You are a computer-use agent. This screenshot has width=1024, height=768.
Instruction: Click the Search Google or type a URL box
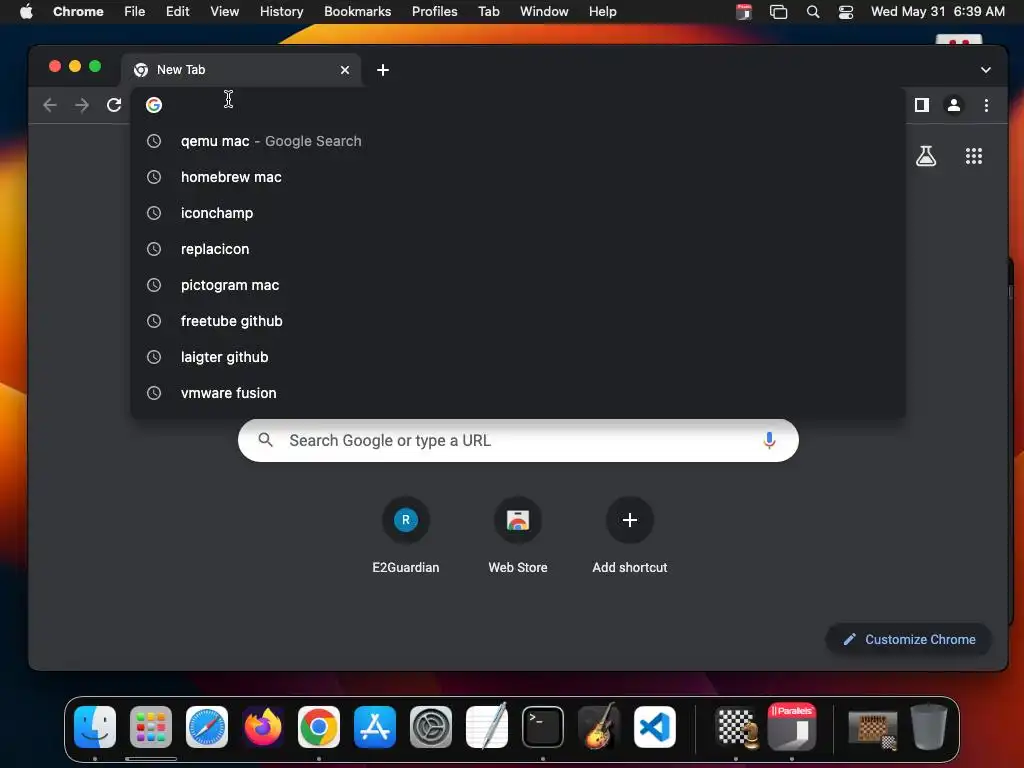518,441
